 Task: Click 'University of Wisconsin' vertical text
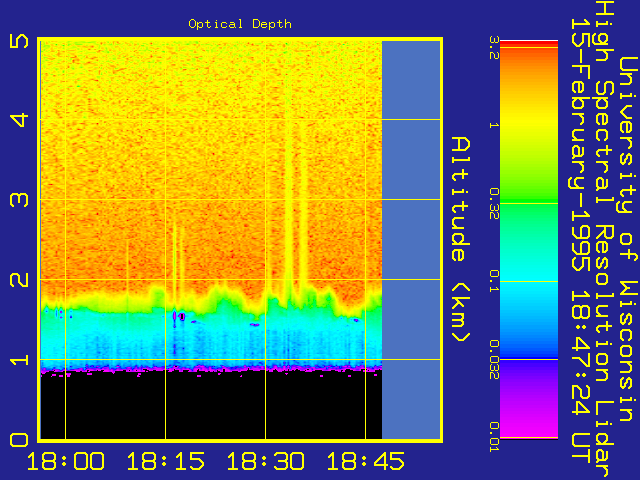point(629,240)
